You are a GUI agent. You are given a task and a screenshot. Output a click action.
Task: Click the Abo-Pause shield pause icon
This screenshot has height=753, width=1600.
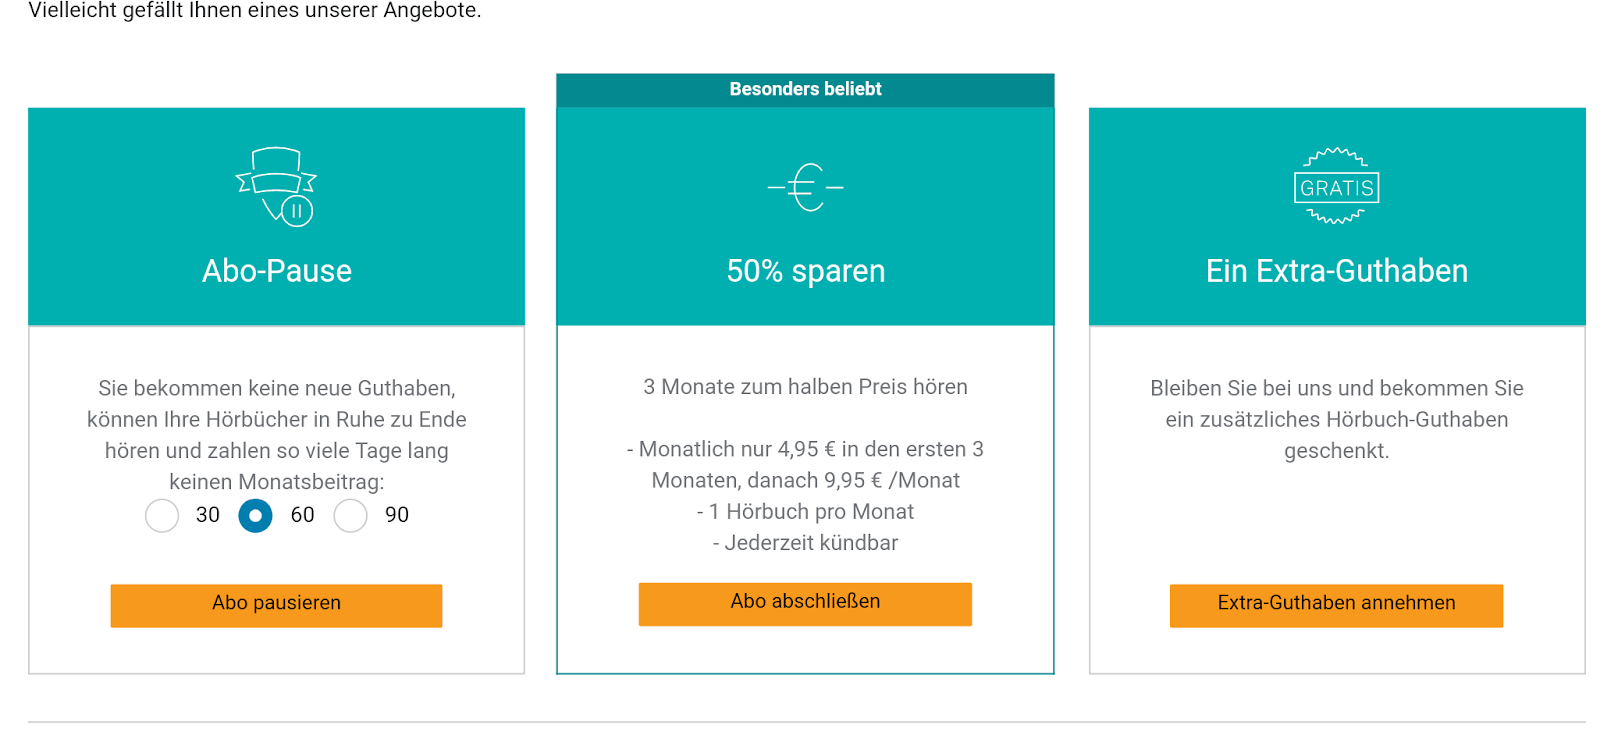pos(276,186)
